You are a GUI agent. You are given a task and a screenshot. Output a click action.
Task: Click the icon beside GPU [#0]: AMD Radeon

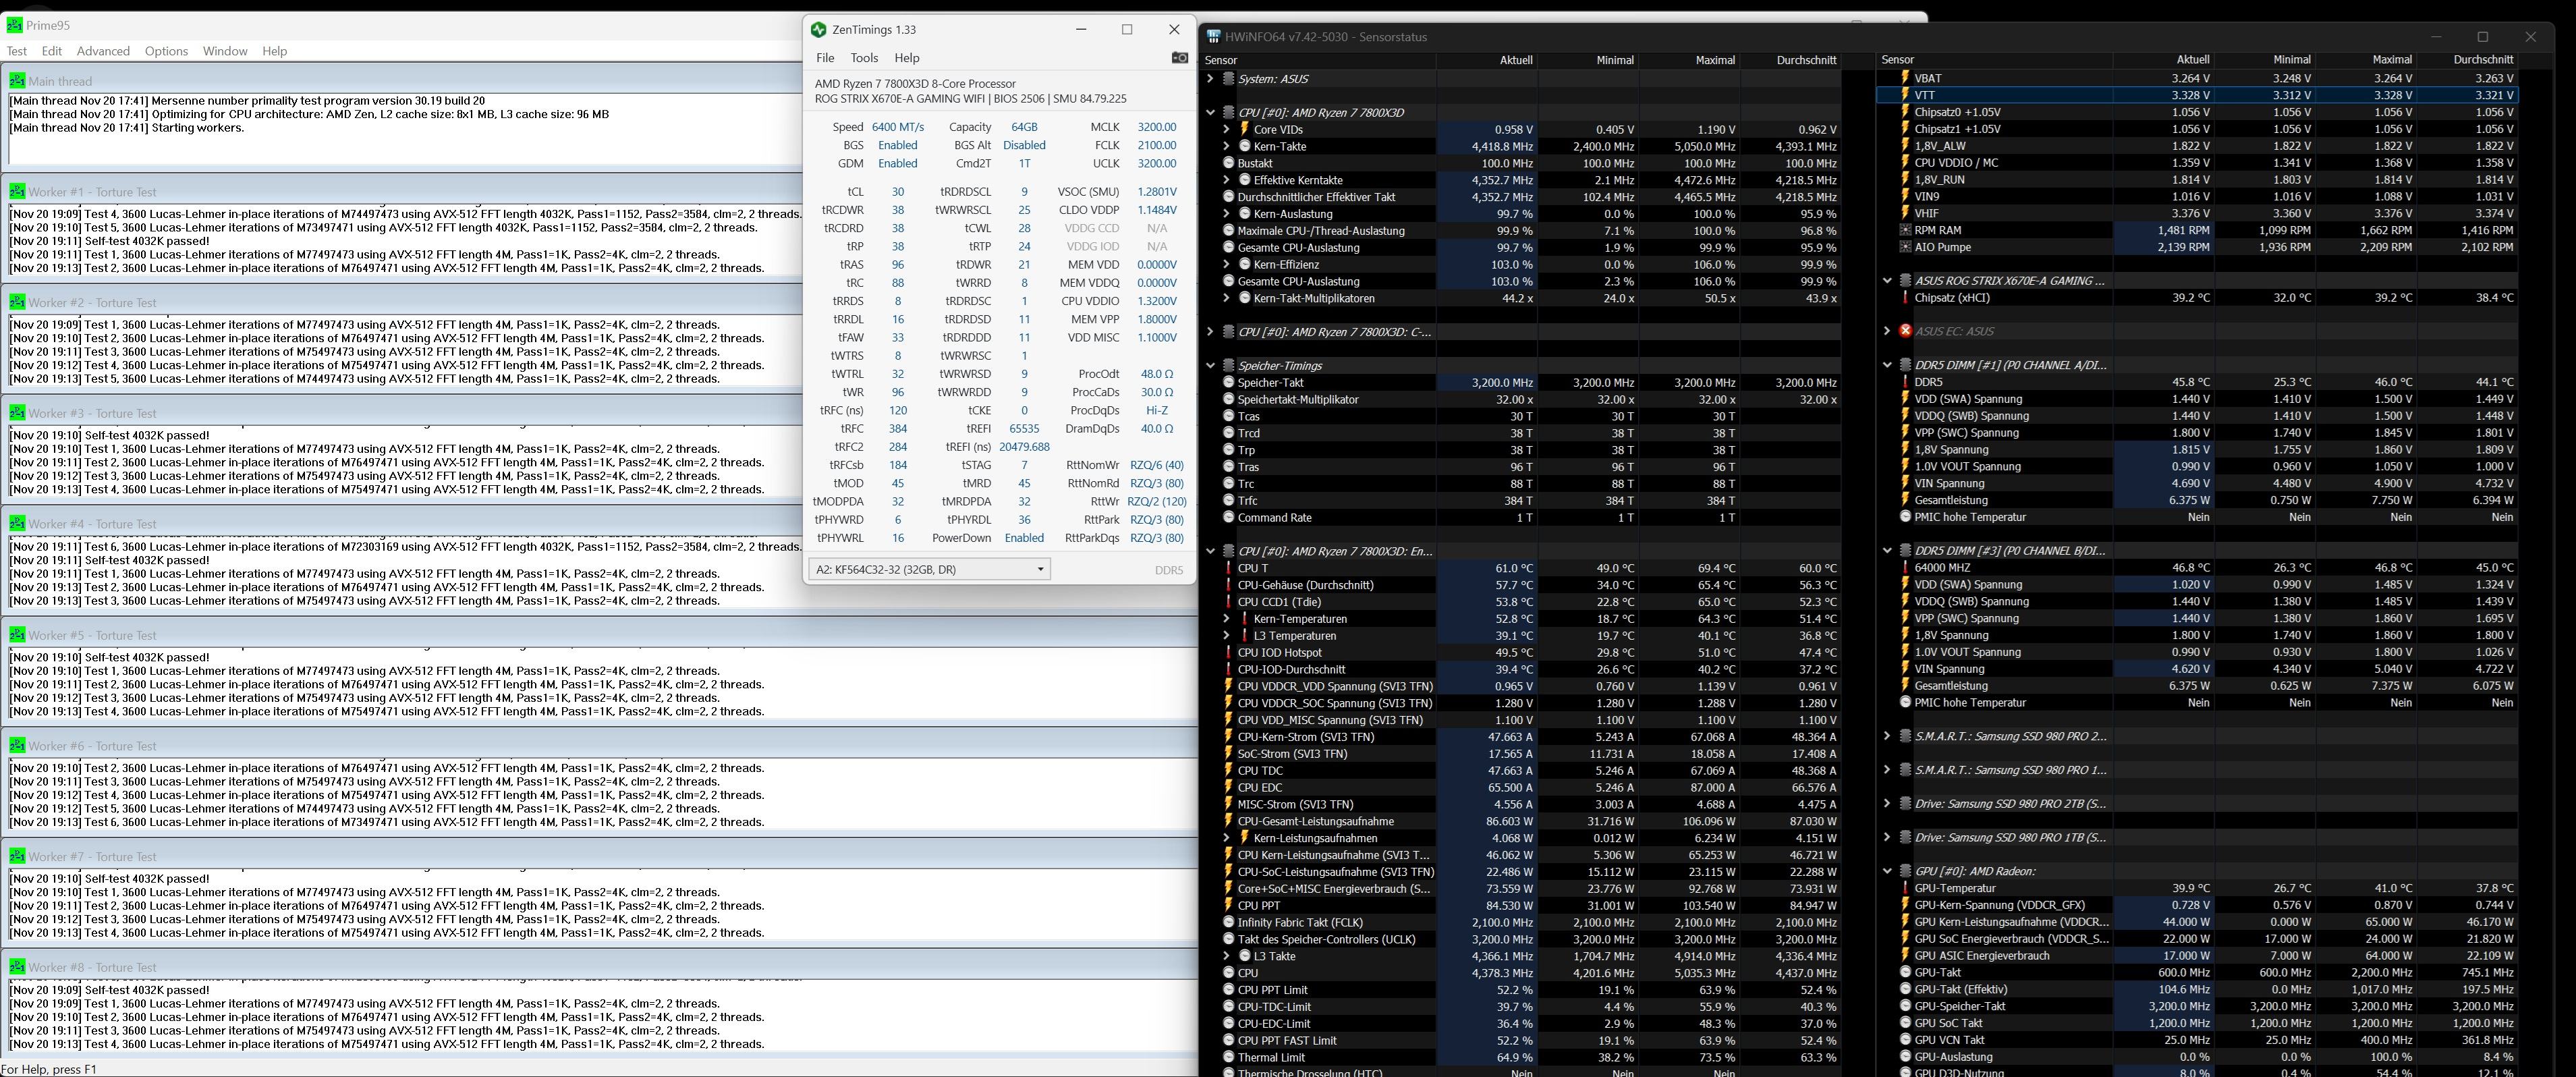1905,871
